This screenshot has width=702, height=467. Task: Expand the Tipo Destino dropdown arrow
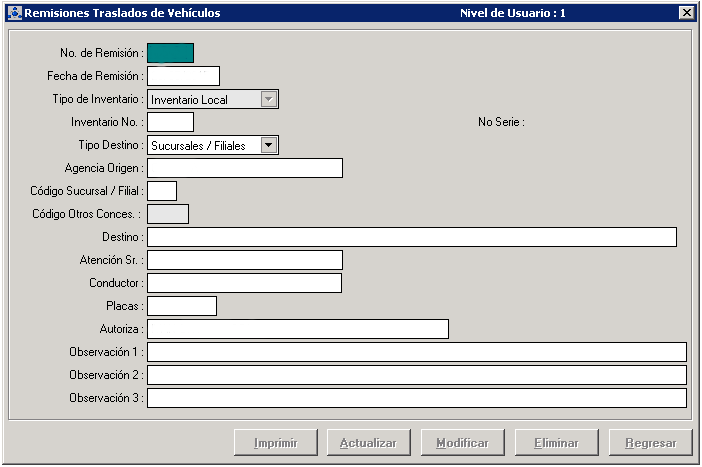point(268,145)
